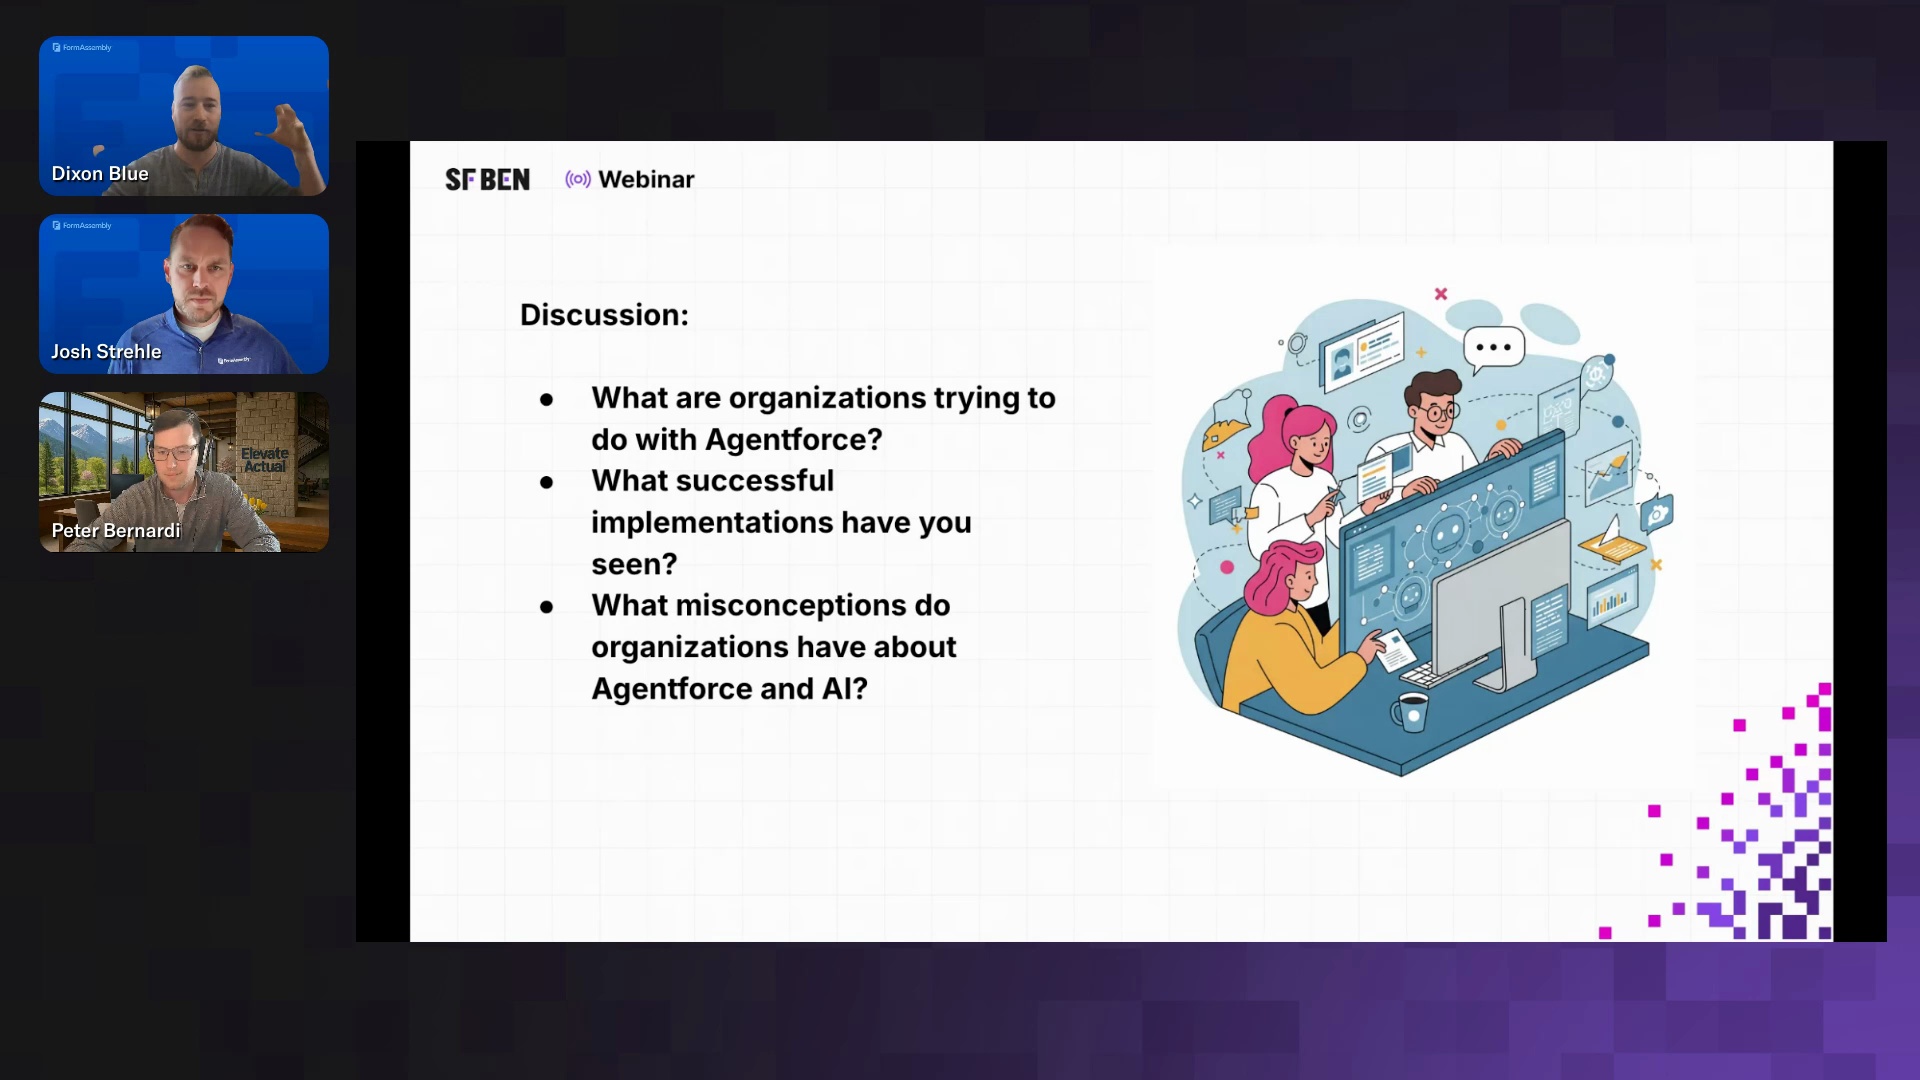Click the FormAssembly logo in Dixon's video

pyautogui.click(x=82, y=47)
